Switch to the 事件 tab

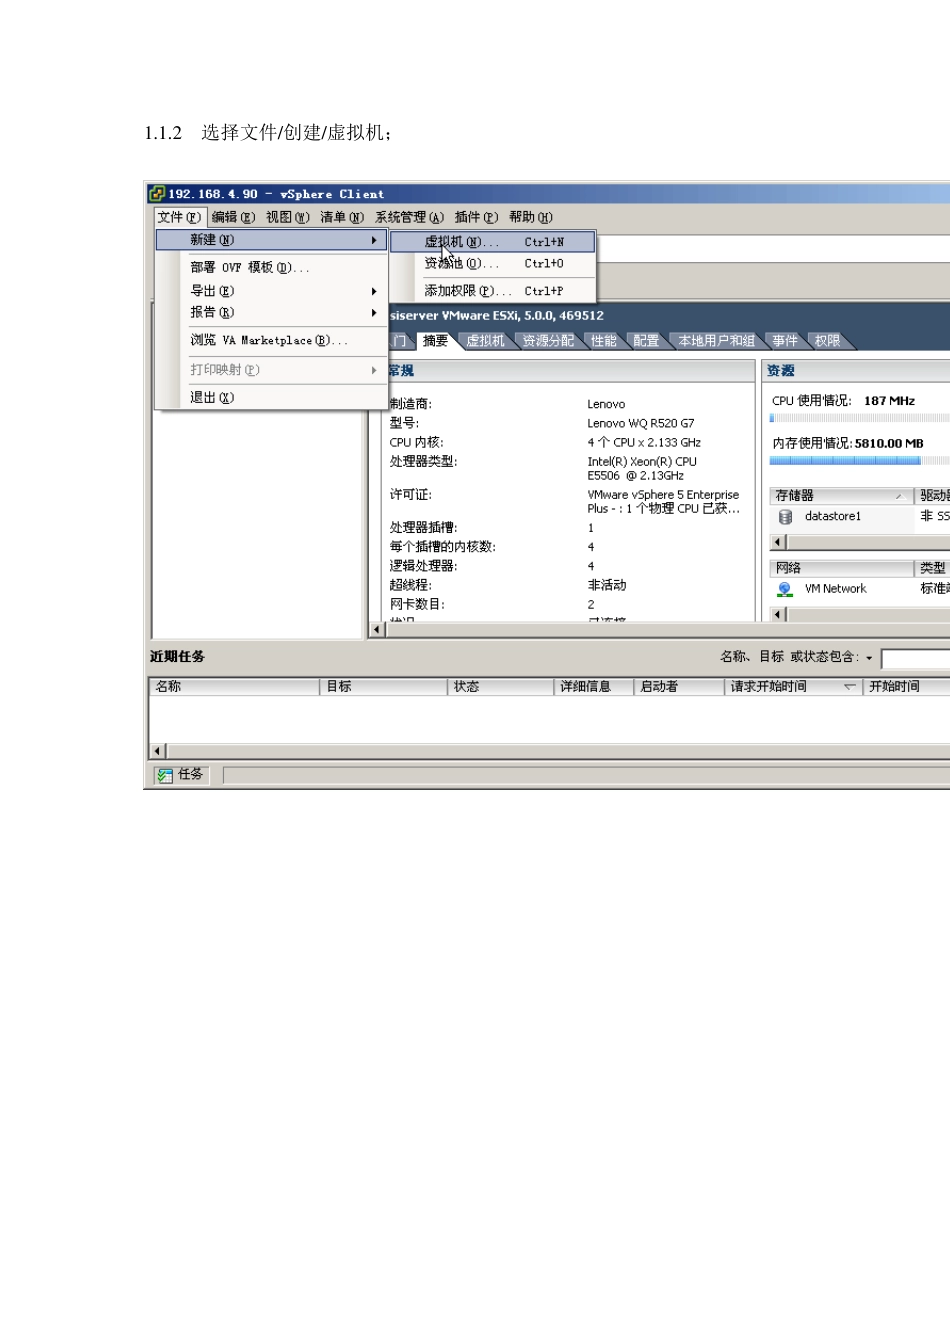pyautogui.click(x=786, y=341)
